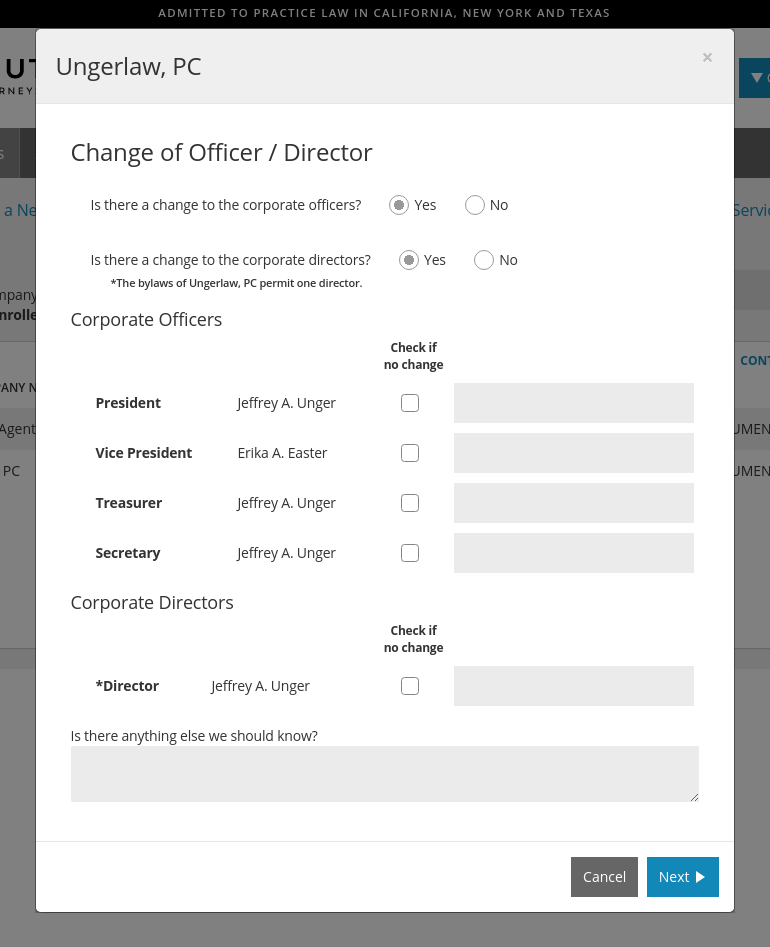This screenshot has width=770, height=947.
Task: Select Yes for corporate officers change
Action: [x=399, y=205]
